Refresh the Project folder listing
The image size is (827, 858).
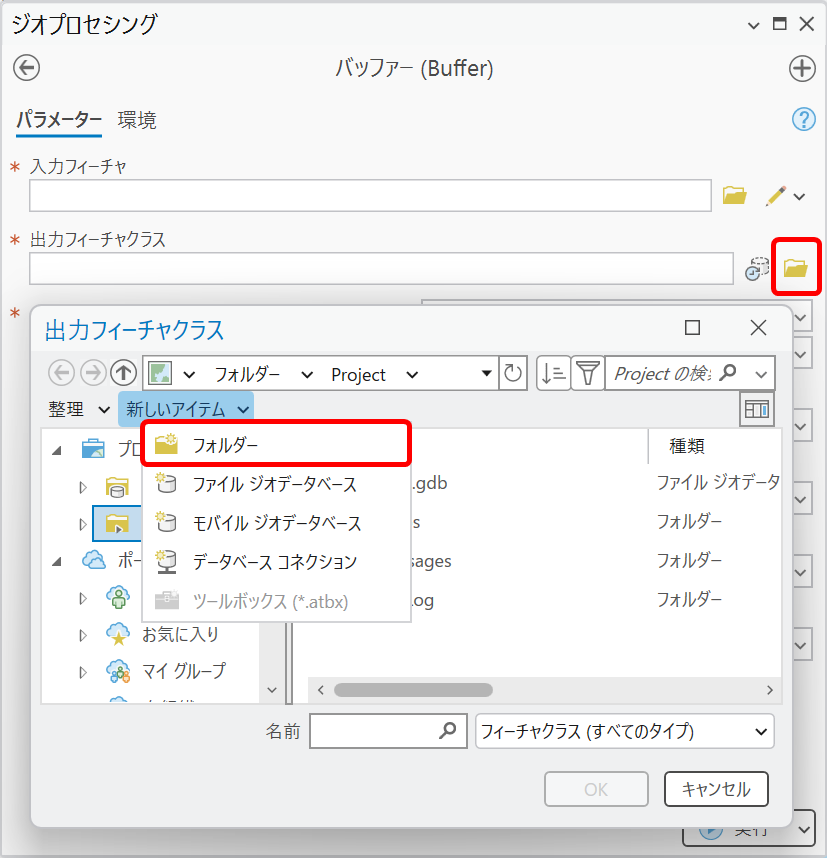click(513, 374)
